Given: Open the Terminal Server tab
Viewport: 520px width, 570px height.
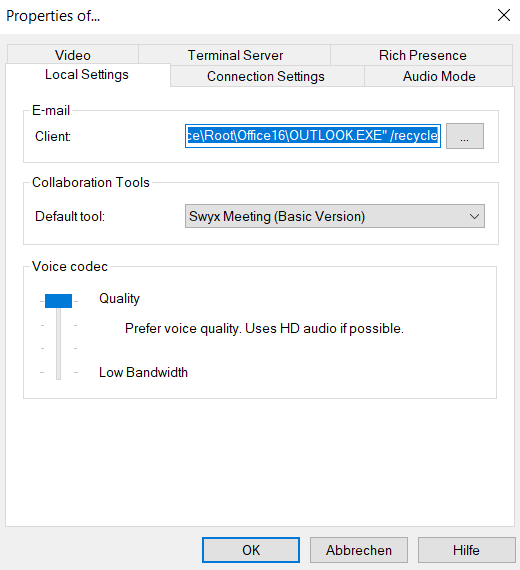Looking at the screenshot, I should tap(235, 55).
